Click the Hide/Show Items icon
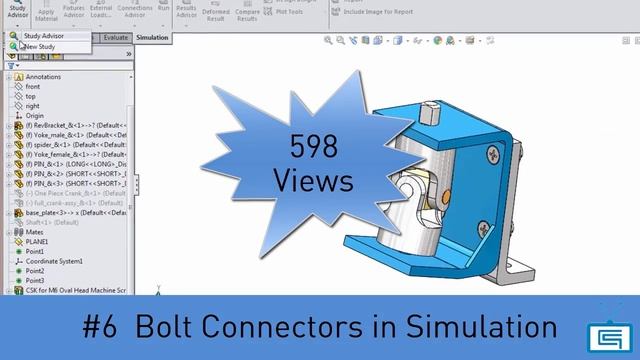640x360 pixels. point(418,40)
